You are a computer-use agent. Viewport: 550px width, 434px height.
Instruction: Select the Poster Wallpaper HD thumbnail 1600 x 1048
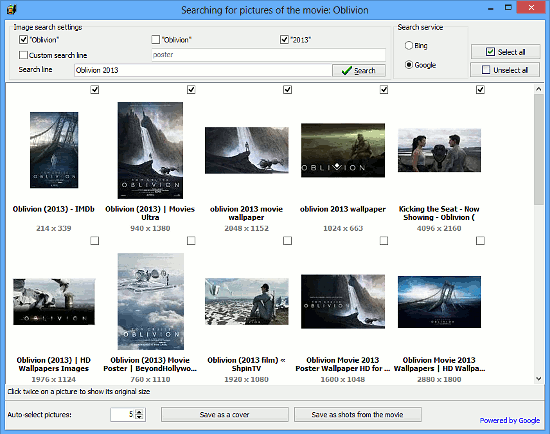point(343,301)
